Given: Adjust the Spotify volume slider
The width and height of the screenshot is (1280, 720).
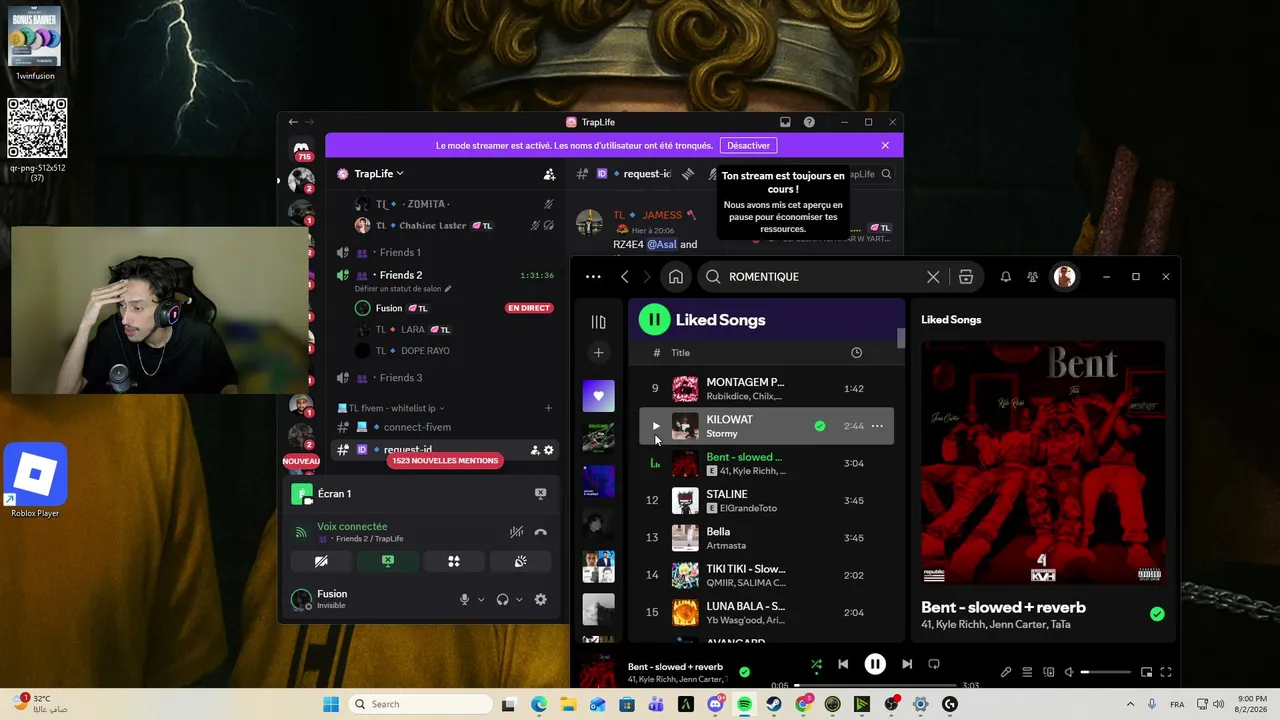Looking at the screenshot, I should tap(1106, 673).
